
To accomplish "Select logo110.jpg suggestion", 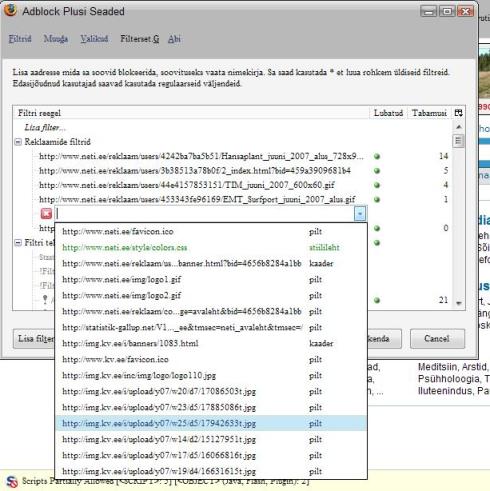I will [x=211, y=376].
